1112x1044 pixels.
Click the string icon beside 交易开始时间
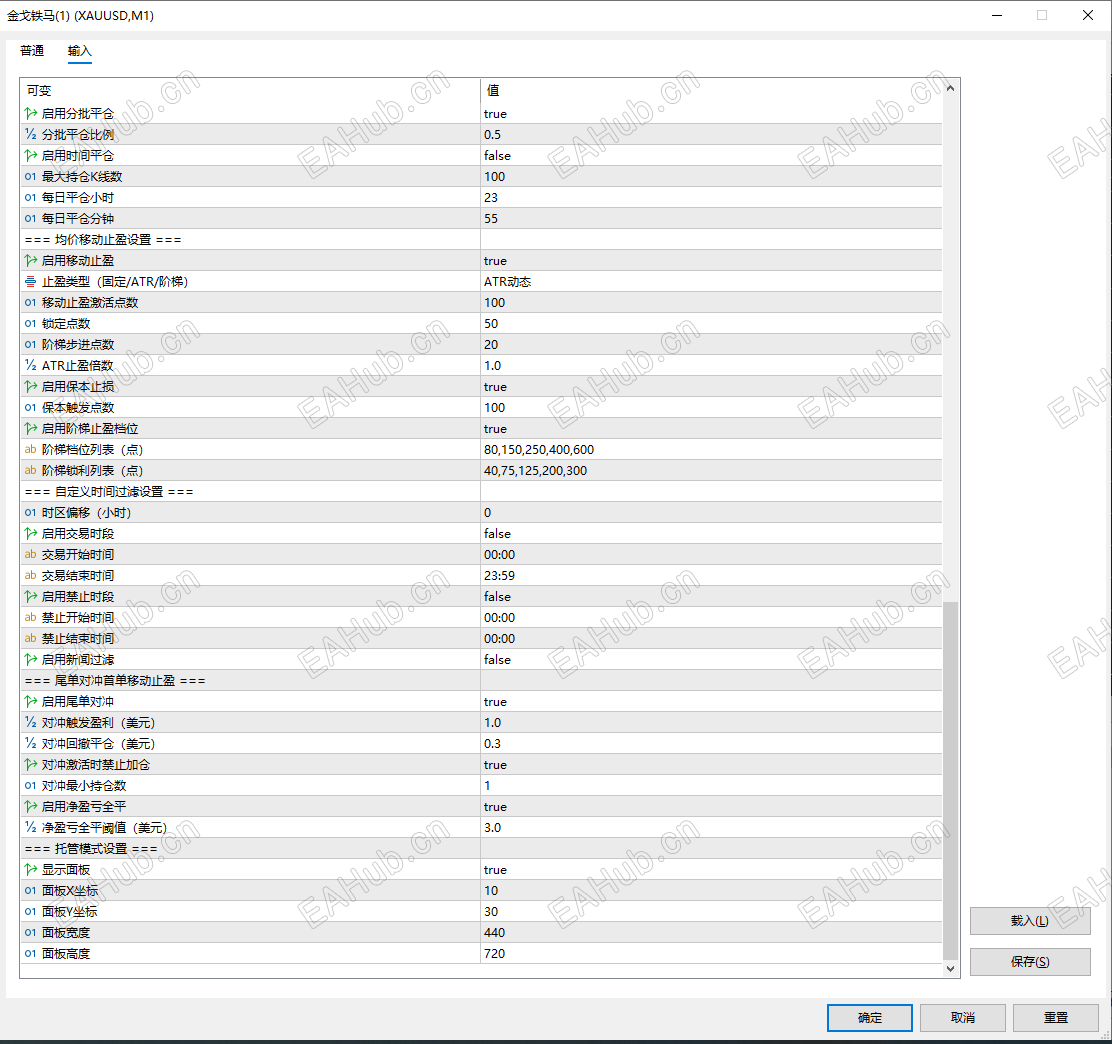(x=30, y=555)
